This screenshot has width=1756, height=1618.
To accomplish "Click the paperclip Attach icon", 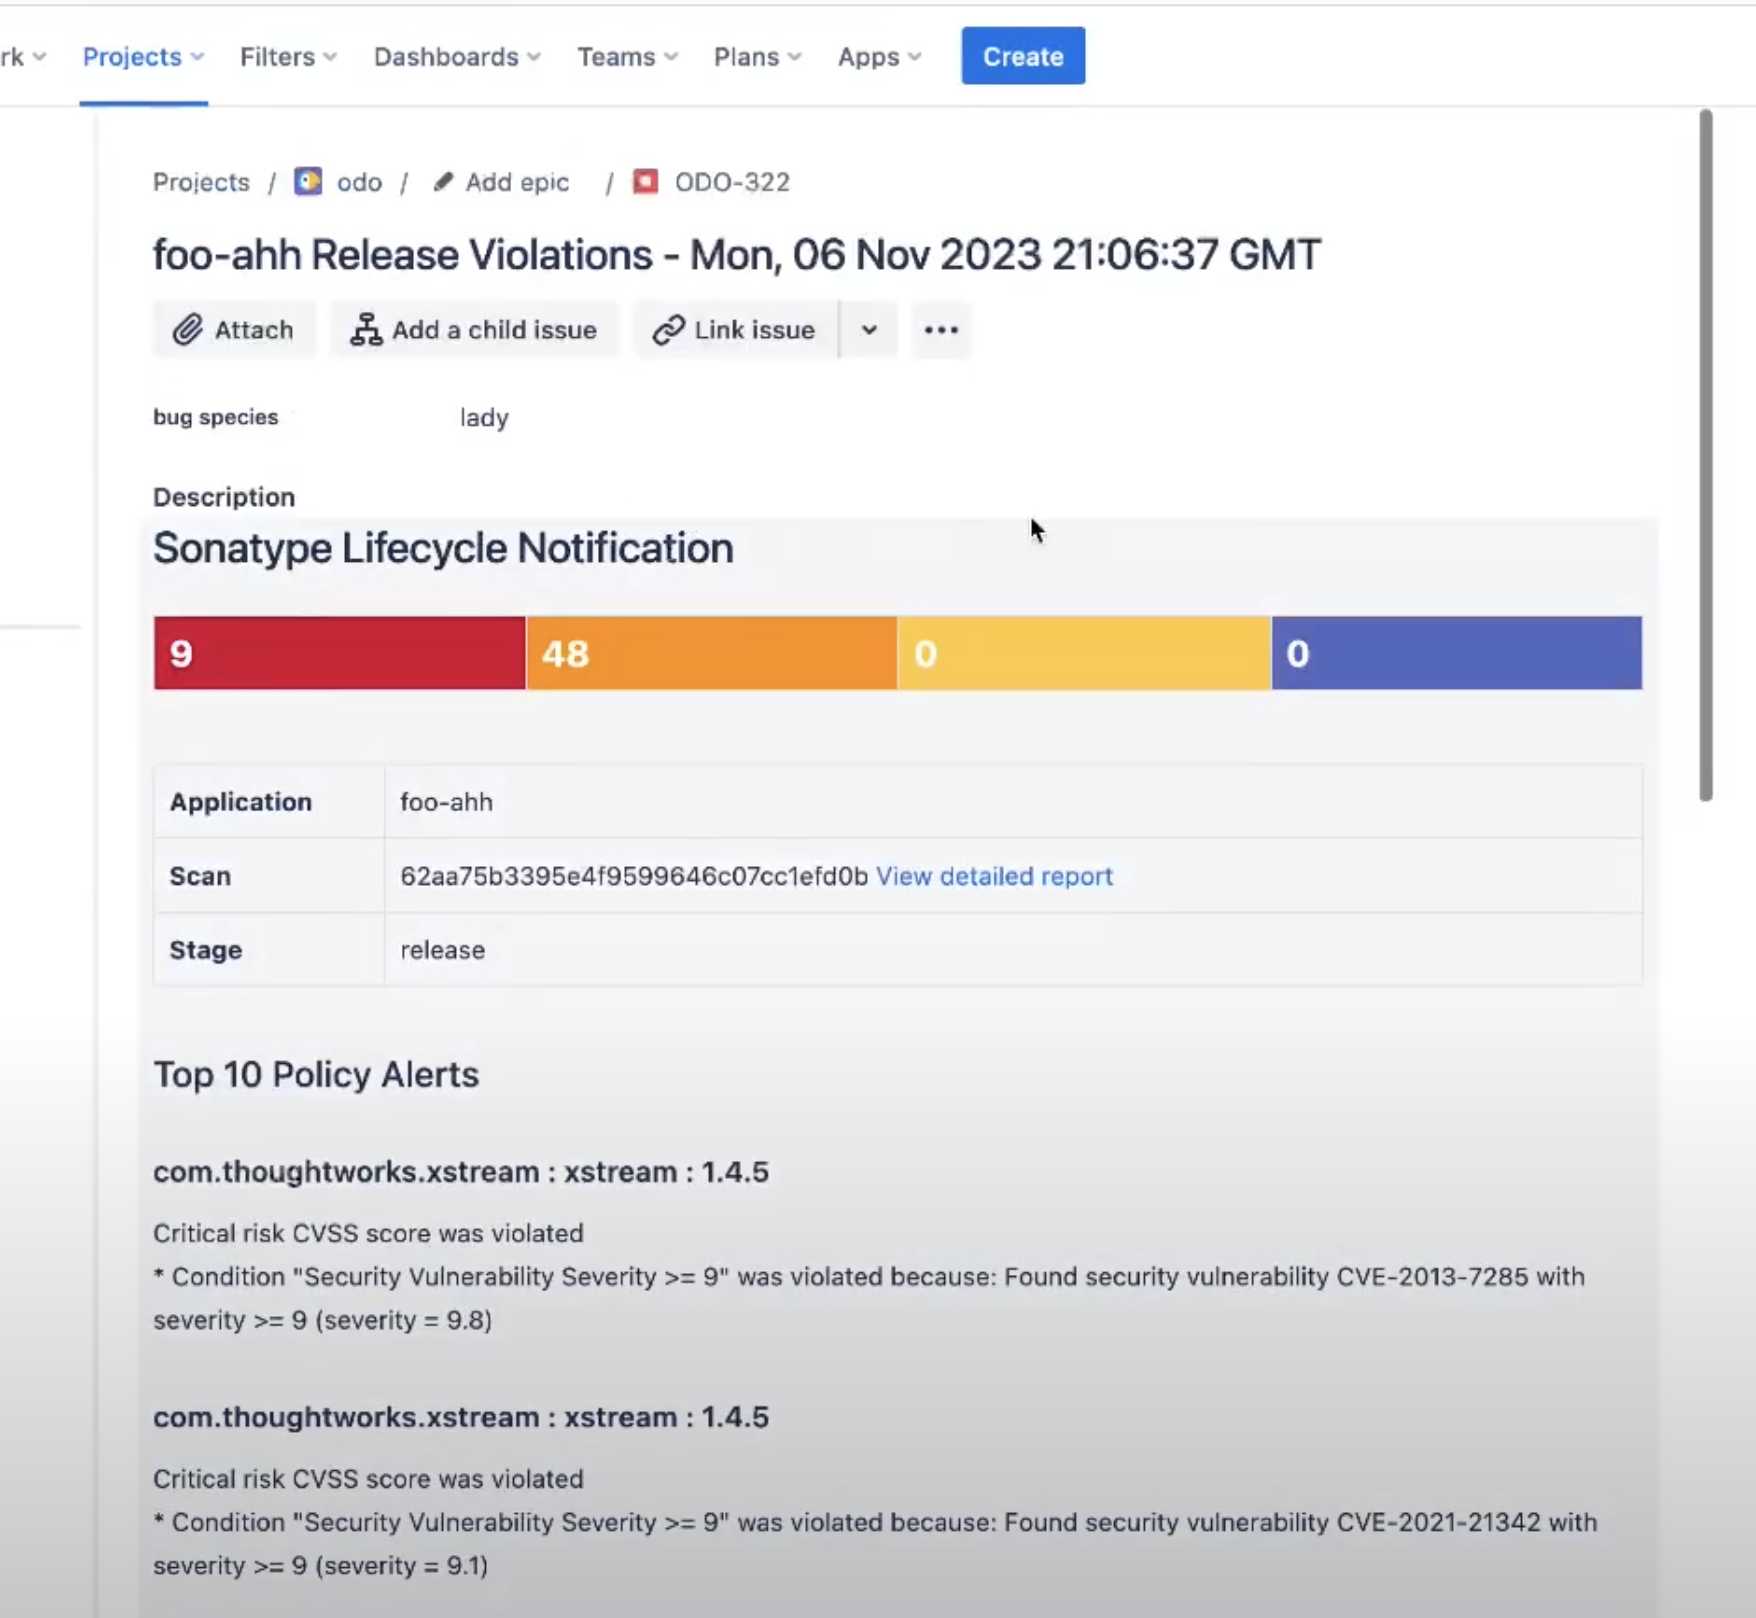I will point(188,330).
